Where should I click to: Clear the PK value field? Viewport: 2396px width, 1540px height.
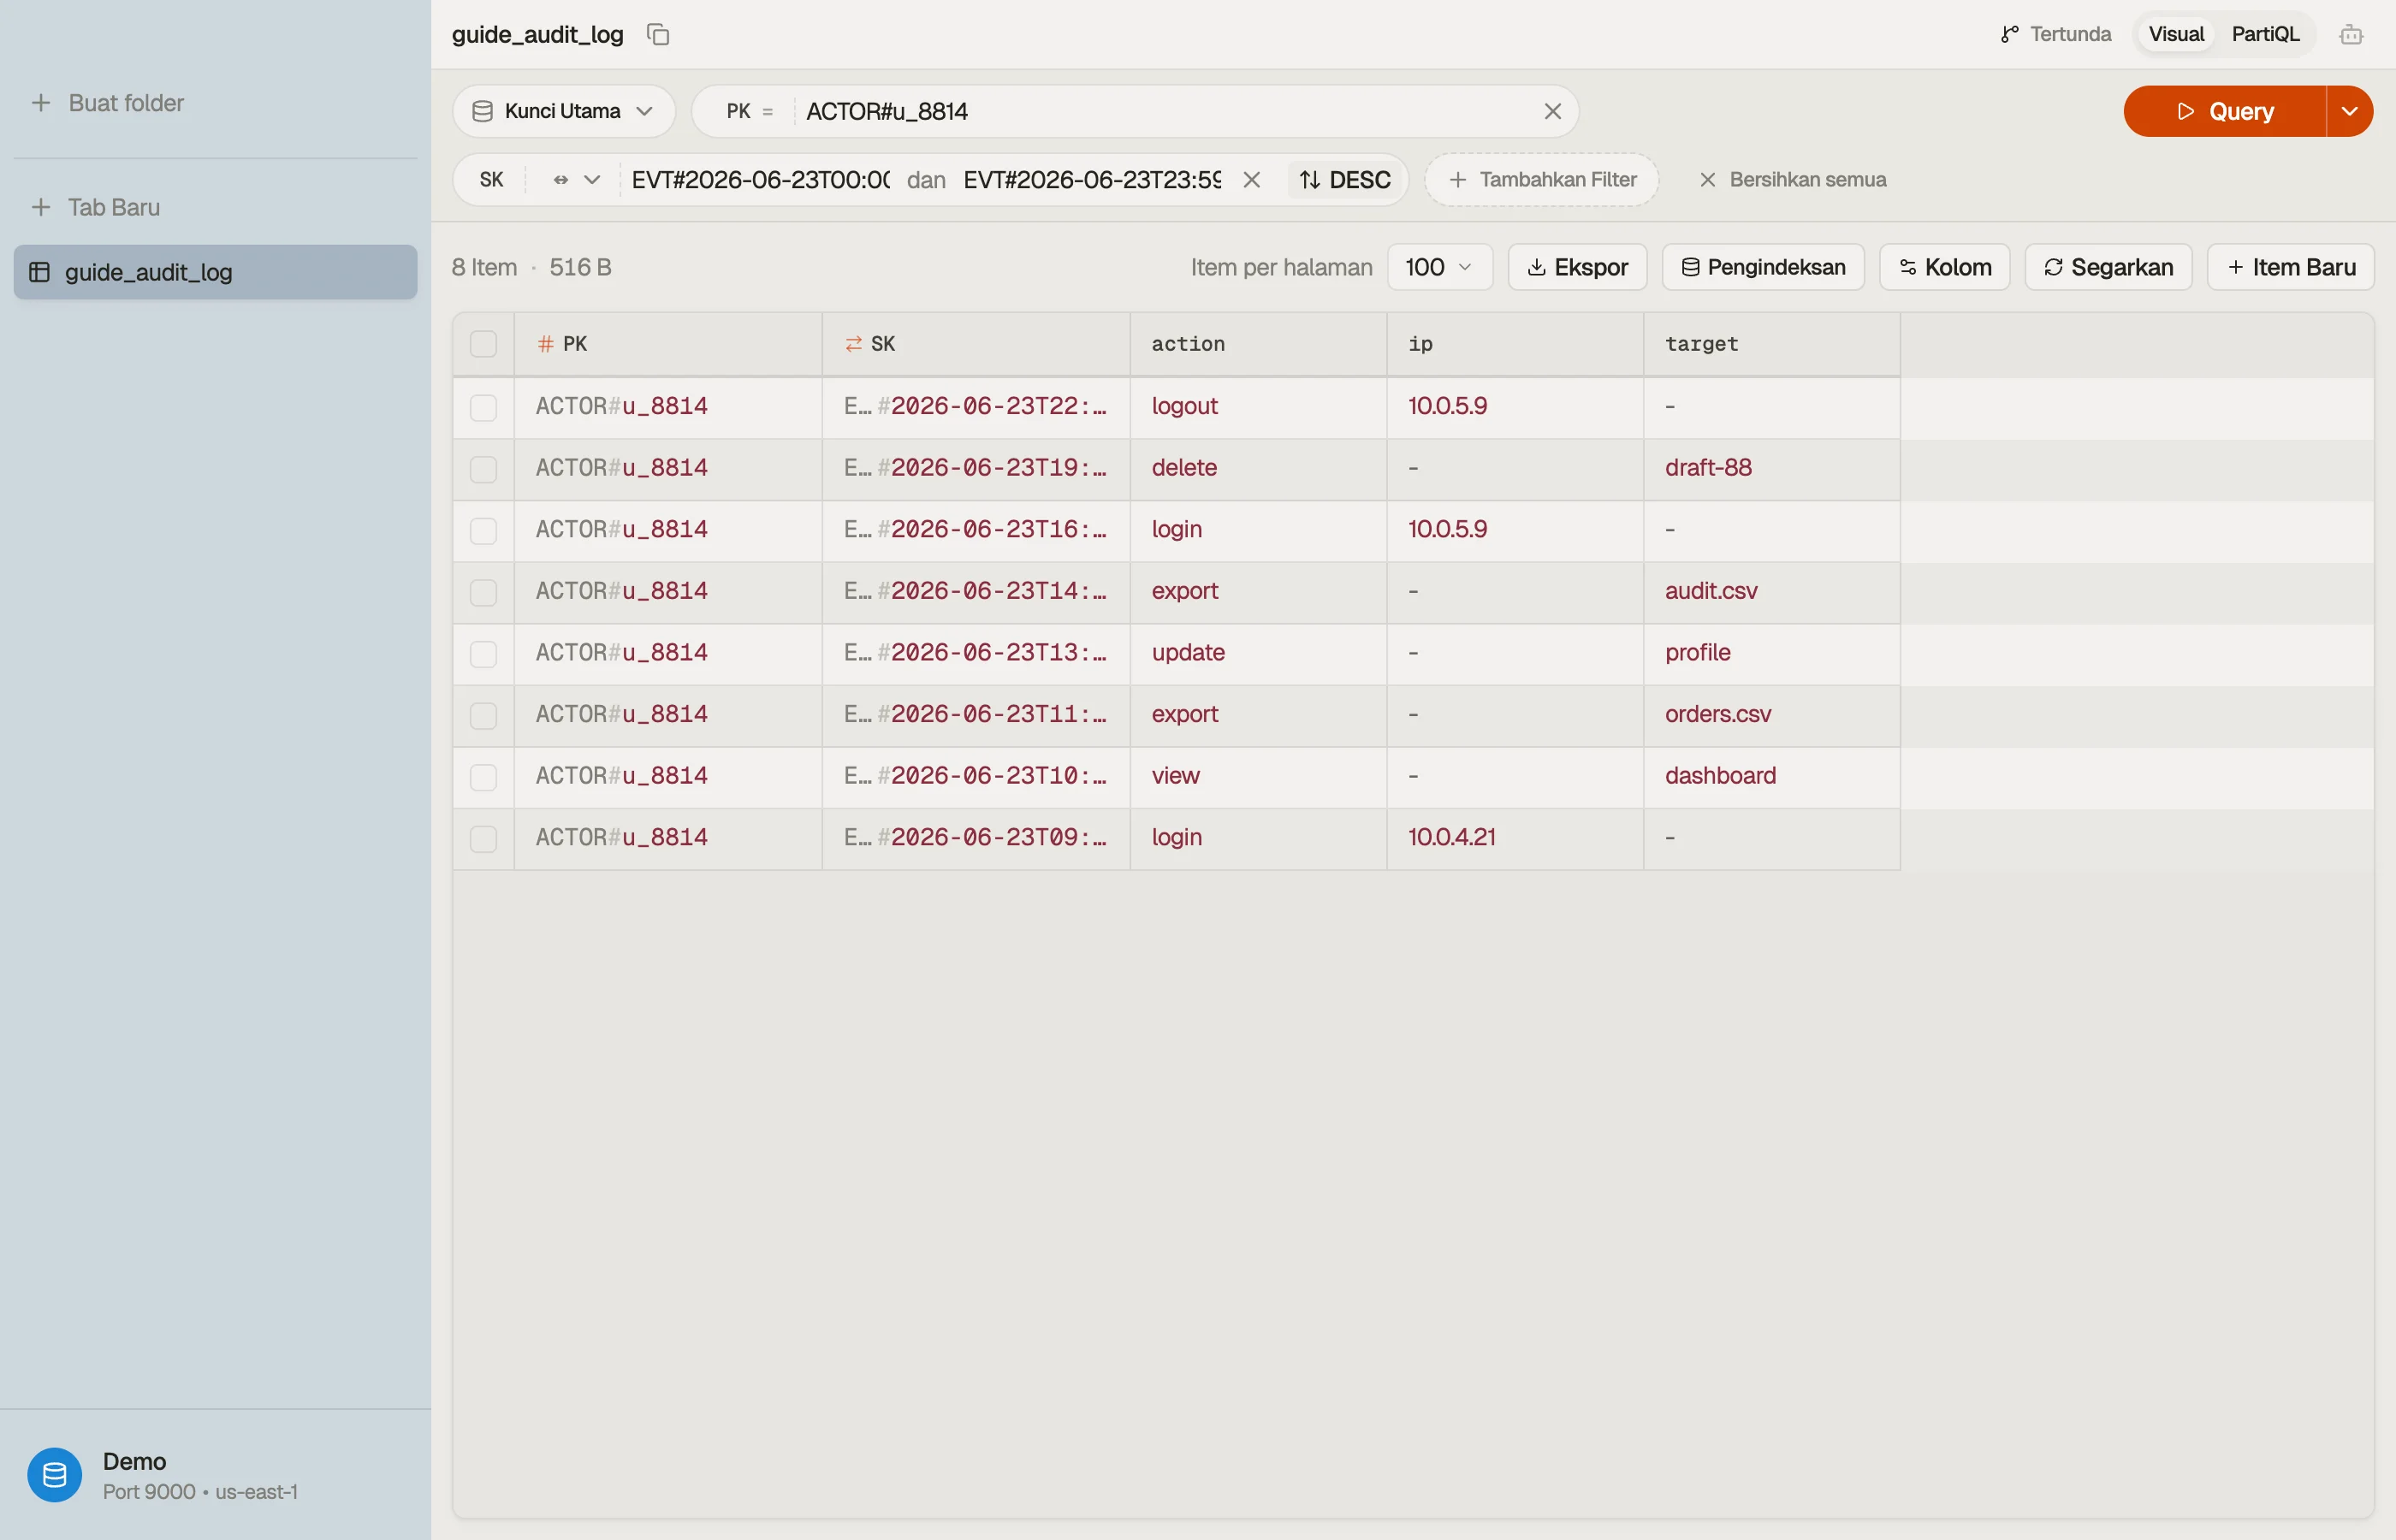(1552, 111)
